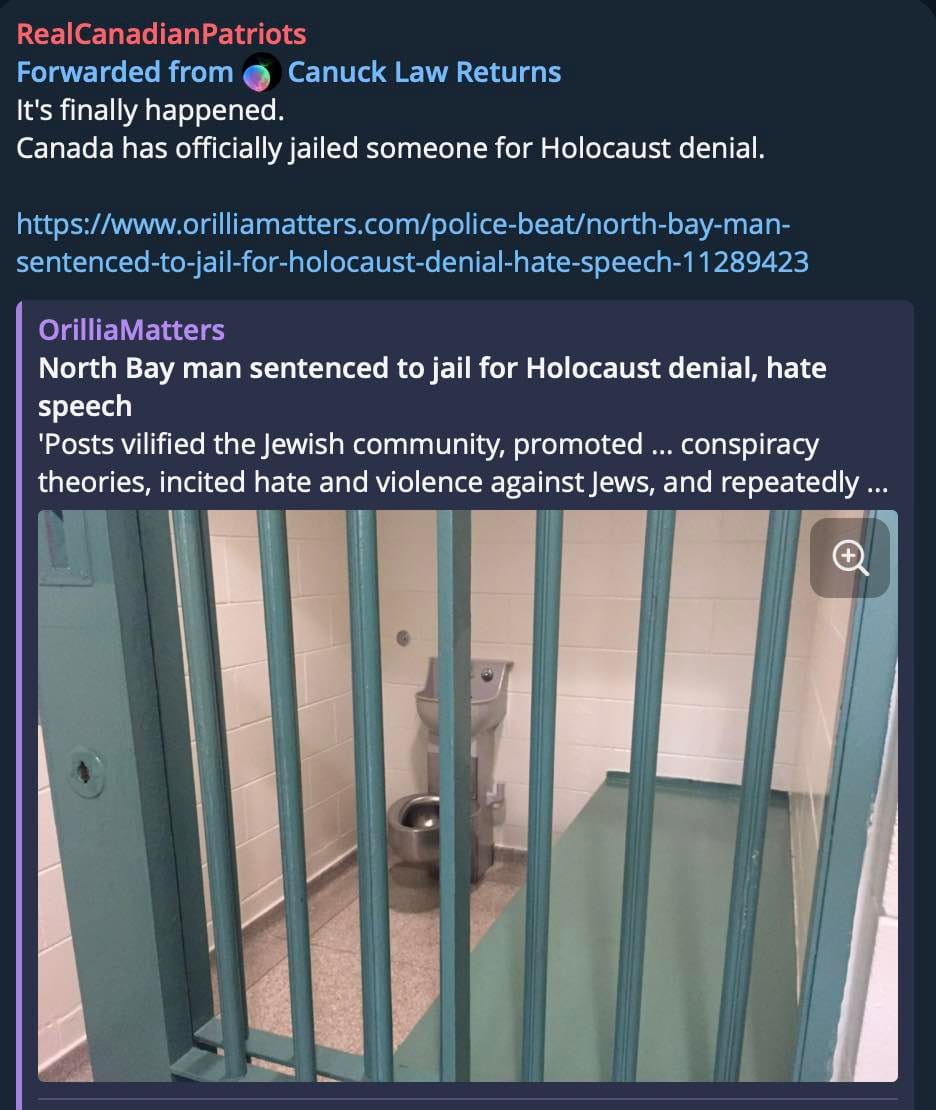Viewport: 936px width, 1110px height.
Task: Open the Canuck Law Returns forwarded source
Action: (424, 72)
